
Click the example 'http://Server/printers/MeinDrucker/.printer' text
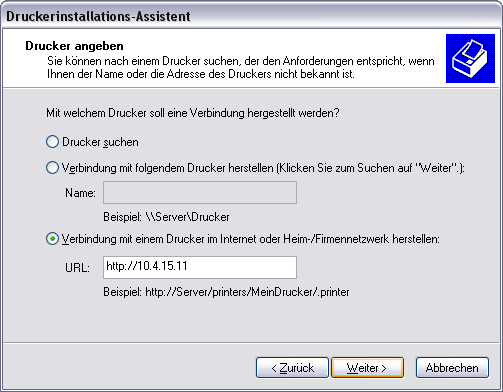[247, 292]
